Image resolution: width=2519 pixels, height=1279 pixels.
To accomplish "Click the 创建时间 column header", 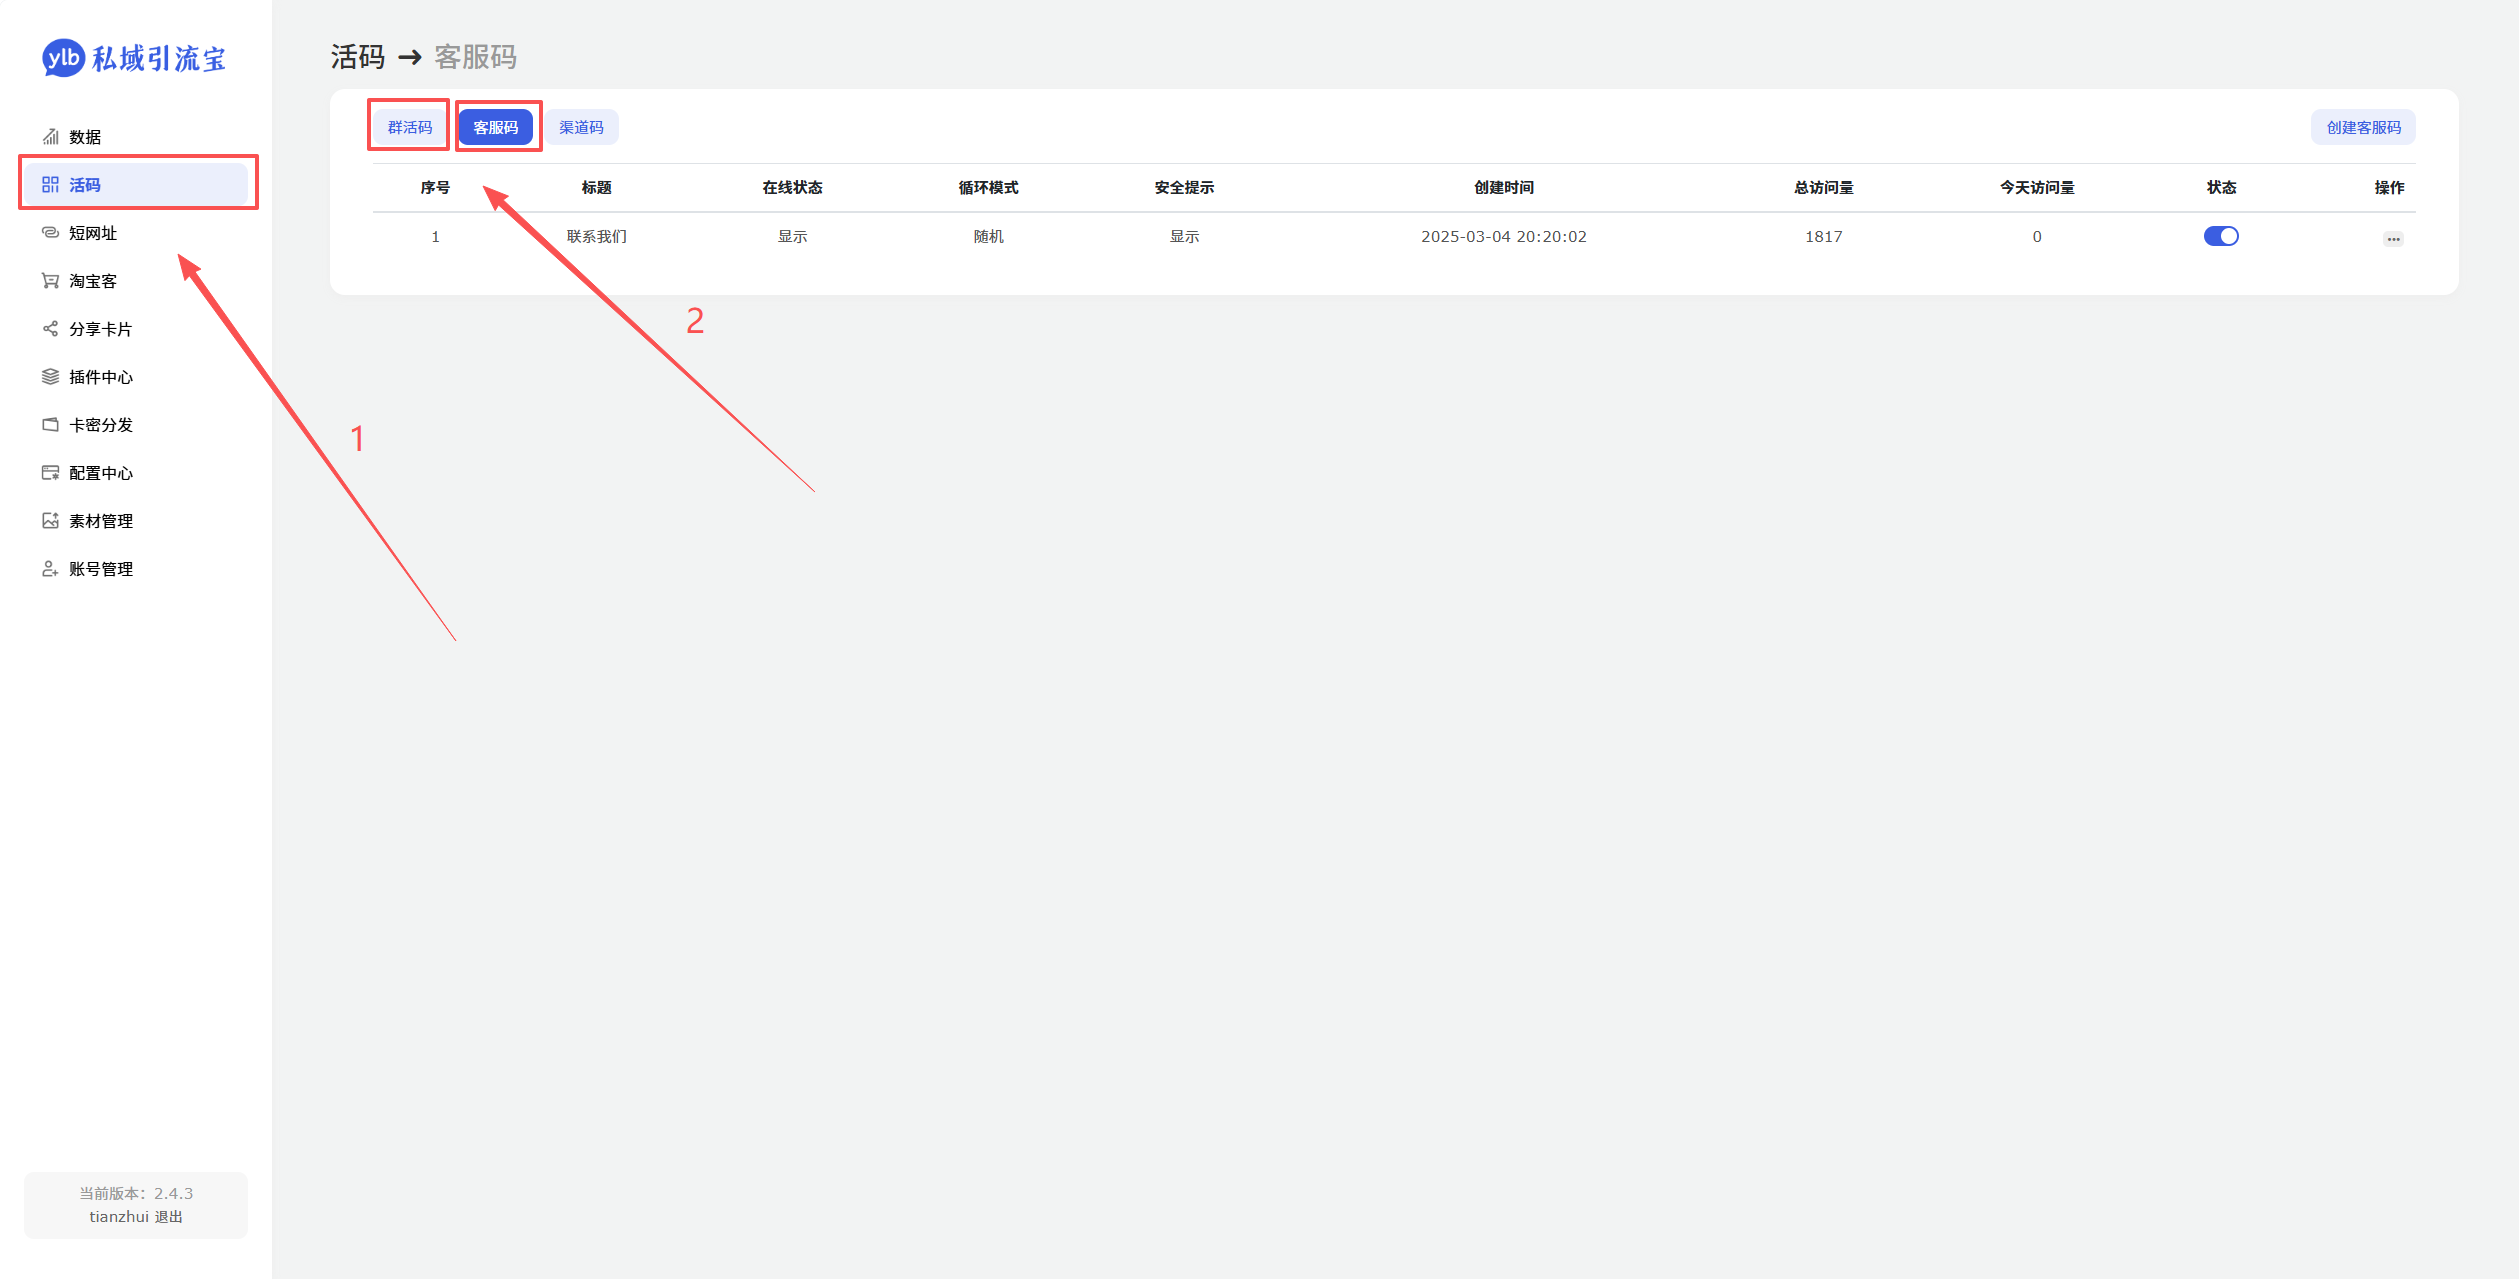I will [1504, 188].
